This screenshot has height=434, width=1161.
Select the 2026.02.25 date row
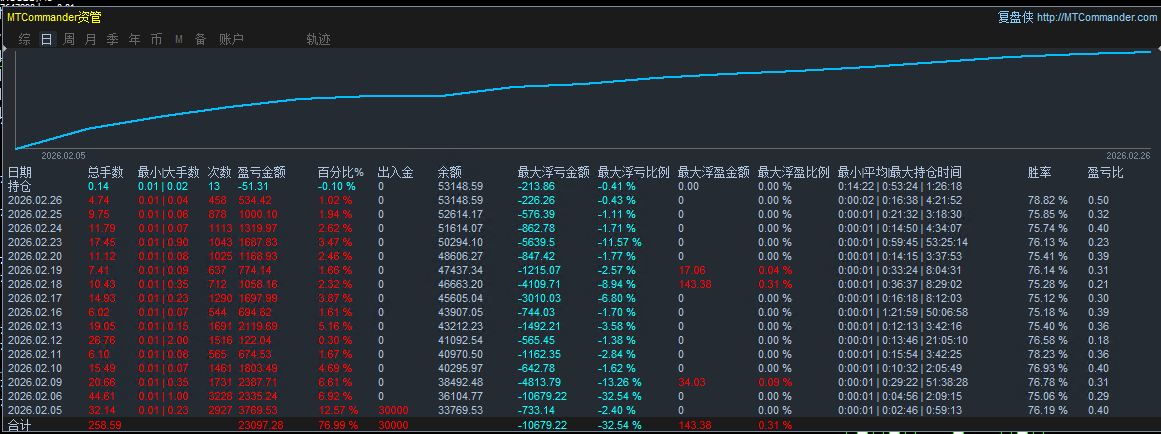(35, 214)
